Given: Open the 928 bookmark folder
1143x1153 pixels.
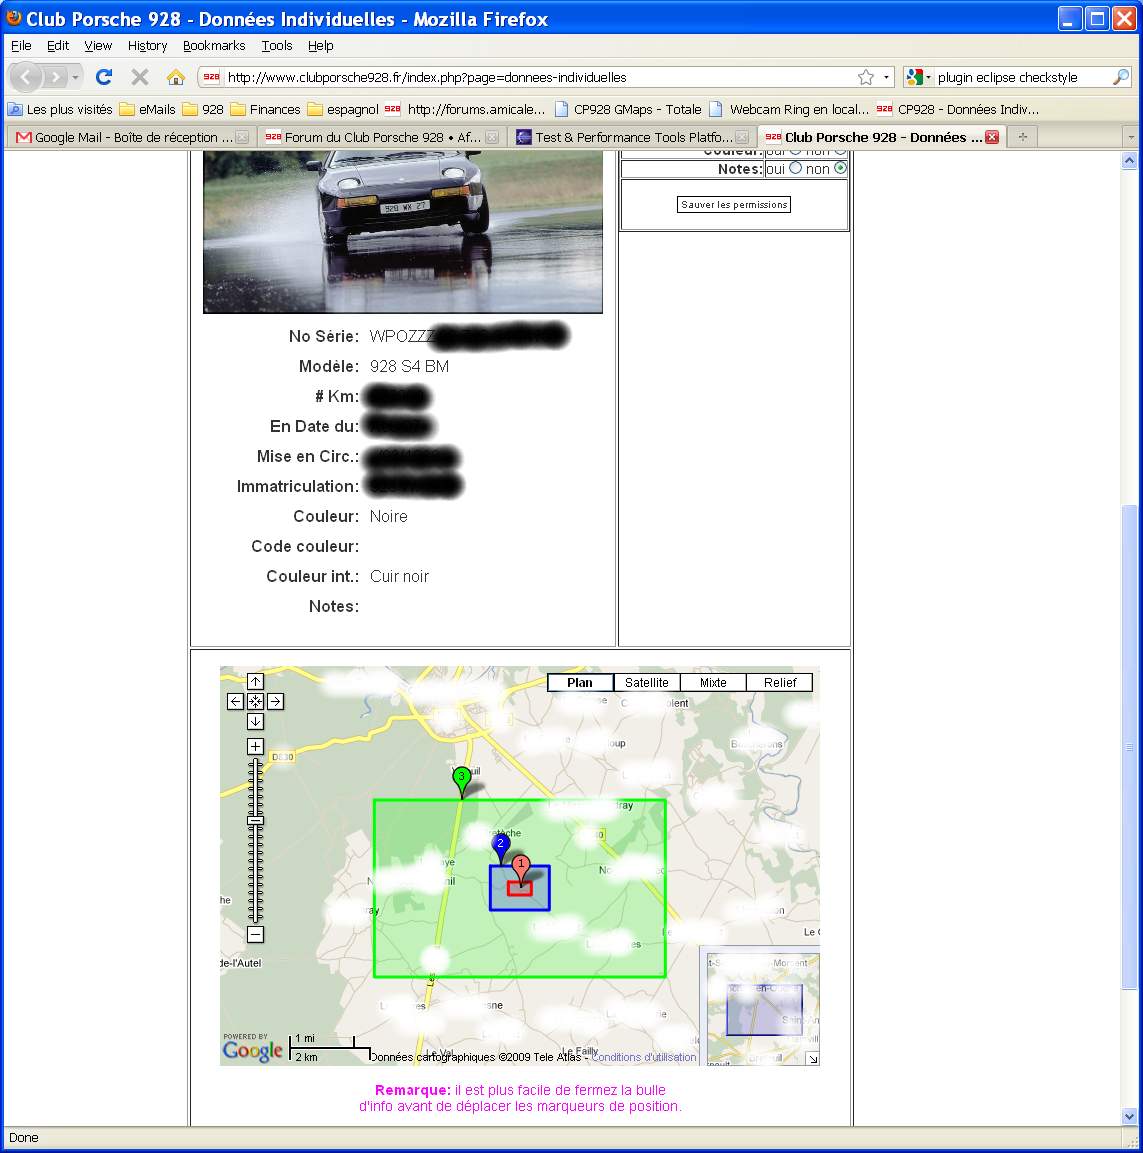Looking at the screenshot, I should point(203,110).
